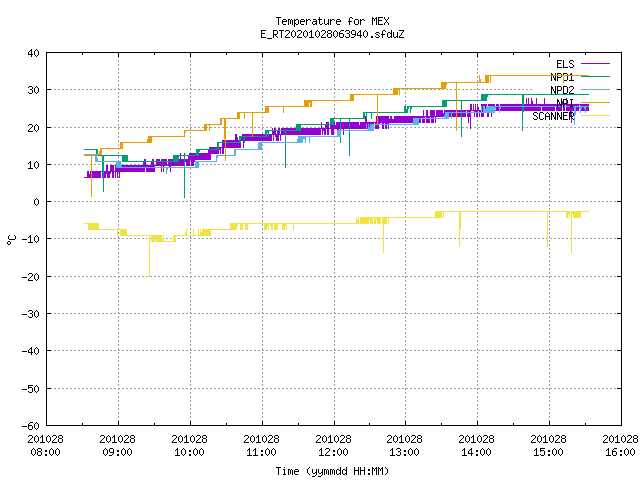The width and height of the screenshot is (640, 480).
Task: Click the y-axis value 10
Action: point(33,165)
